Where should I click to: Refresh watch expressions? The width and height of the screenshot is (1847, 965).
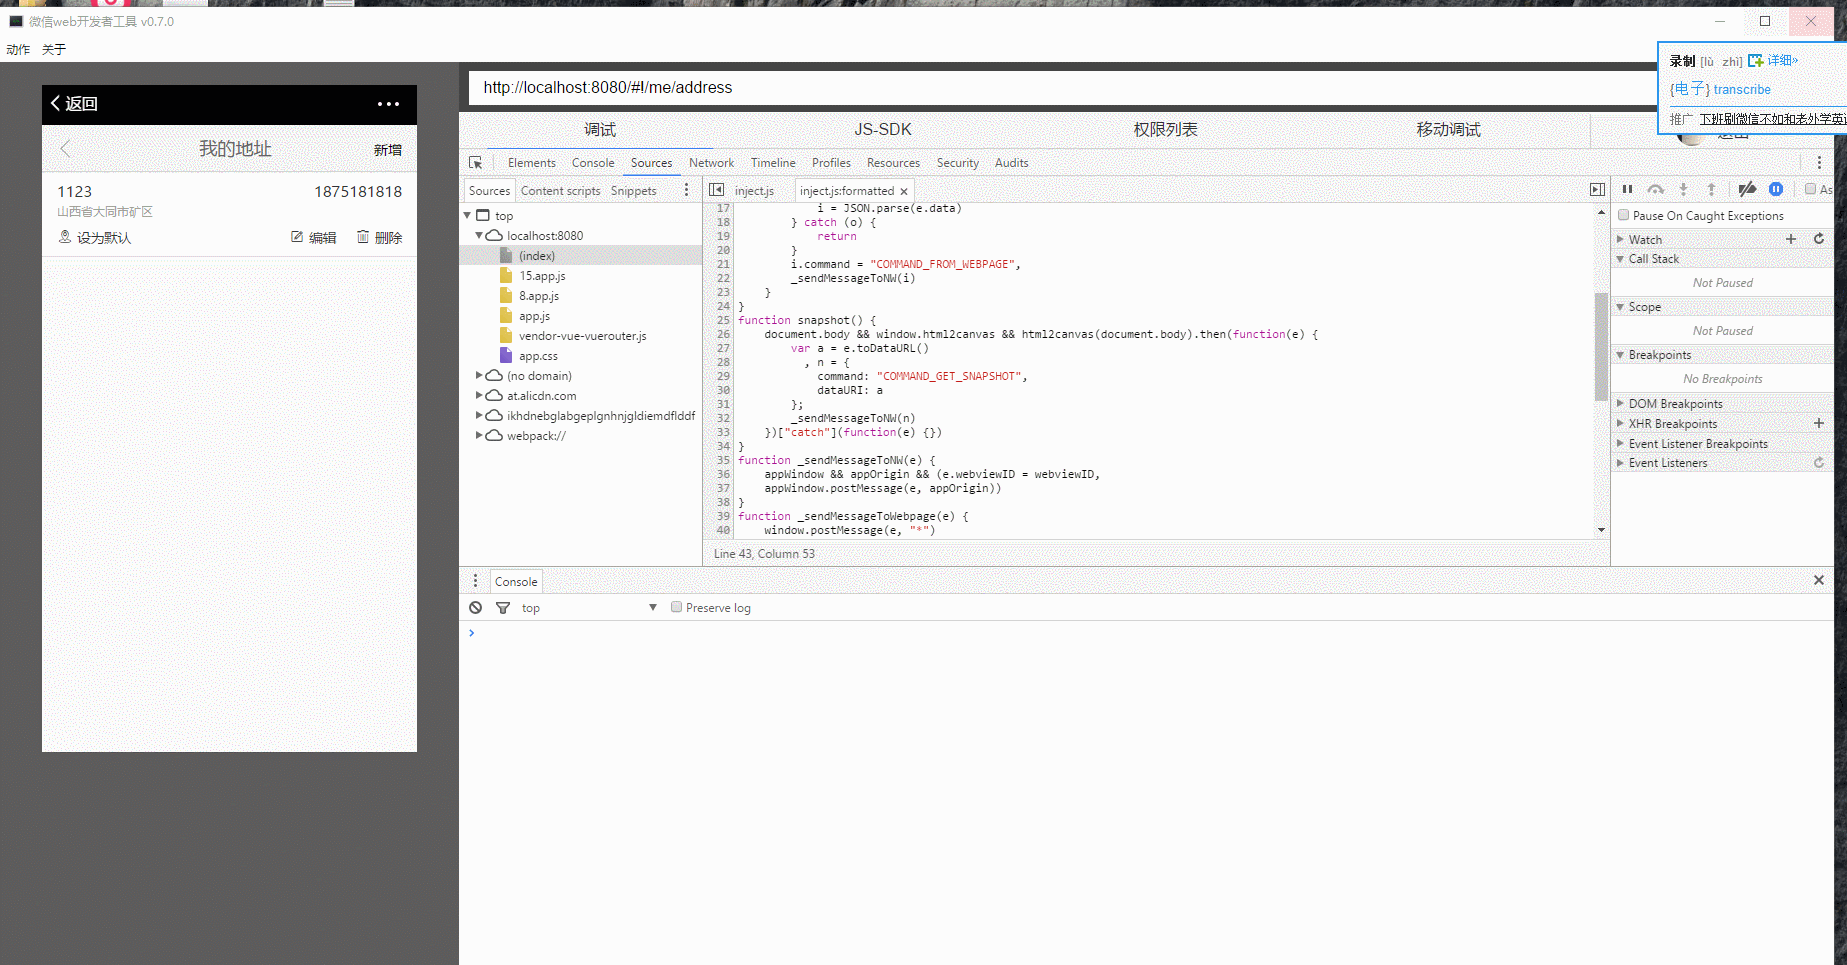tap(1819, 239)
